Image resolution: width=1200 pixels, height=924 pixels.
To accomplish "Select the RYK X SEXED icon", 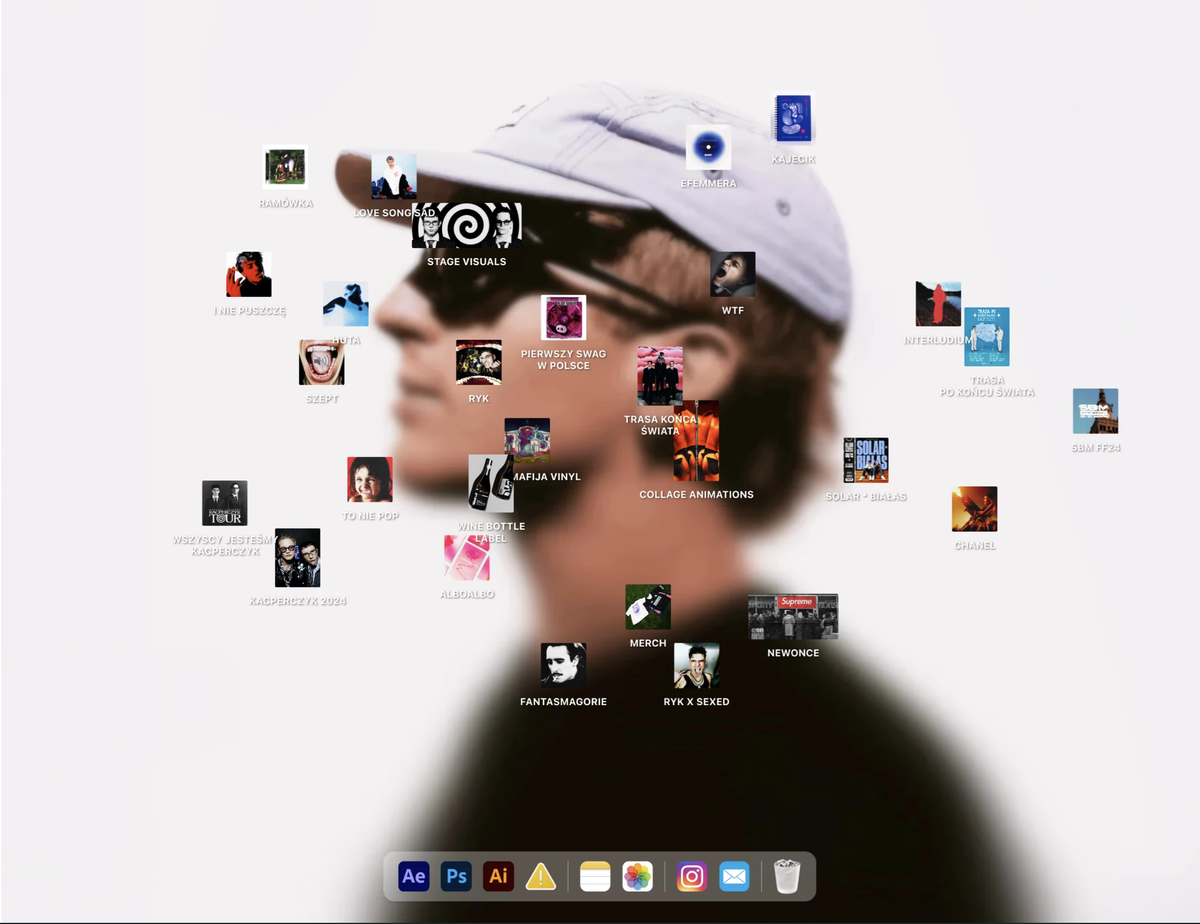I will tap(696, 665).
